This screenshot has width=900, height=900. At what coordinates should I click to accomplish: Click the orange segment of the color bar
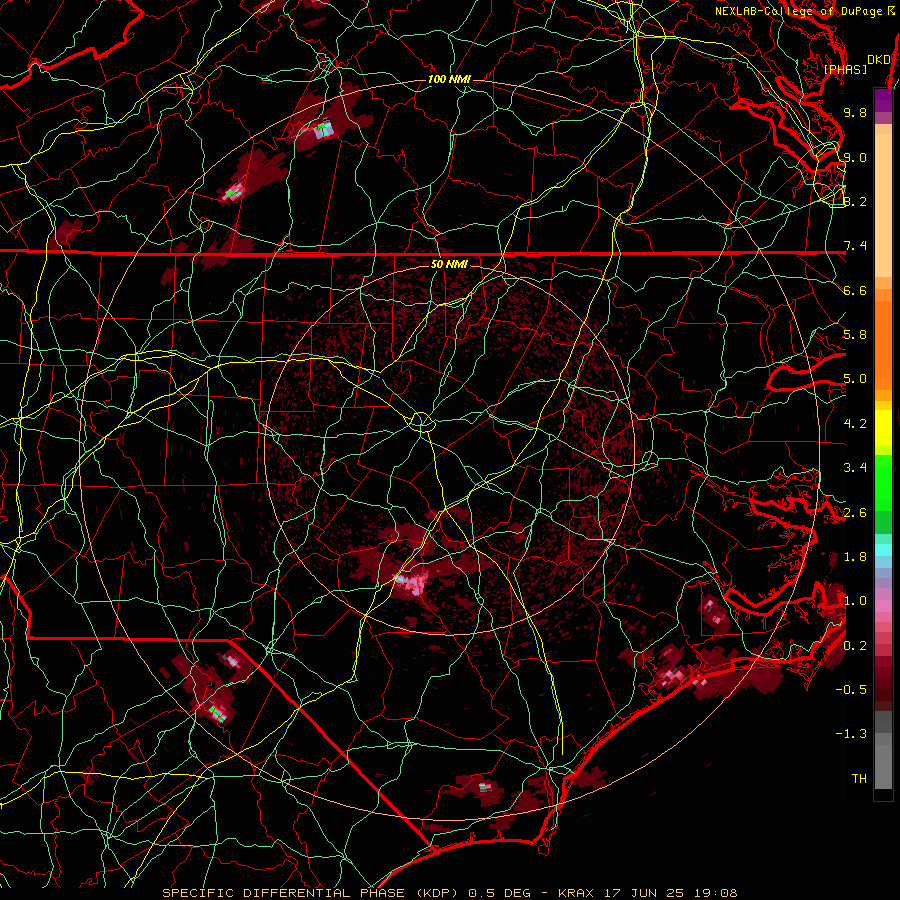click(883, 339)
